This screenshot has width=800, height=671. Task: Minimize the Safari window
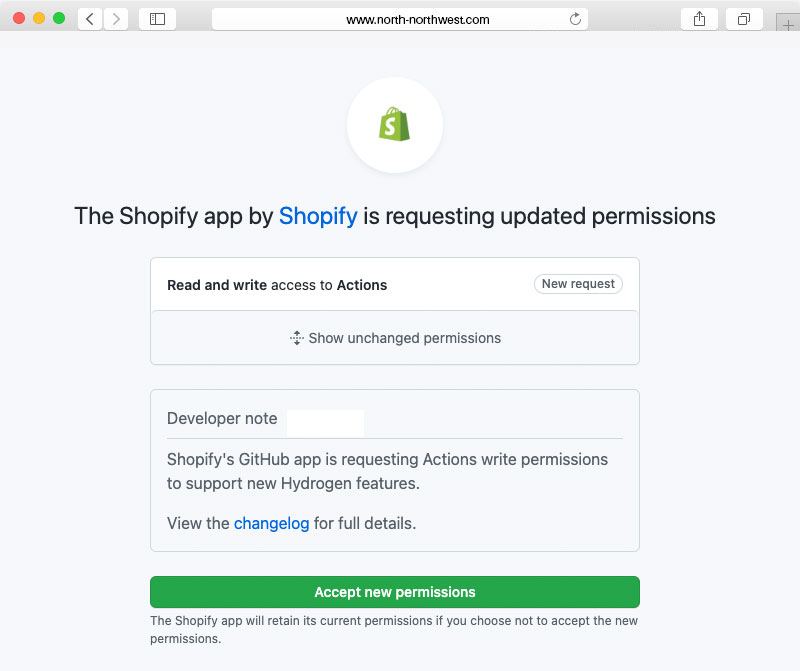click(x=39, y=19)
